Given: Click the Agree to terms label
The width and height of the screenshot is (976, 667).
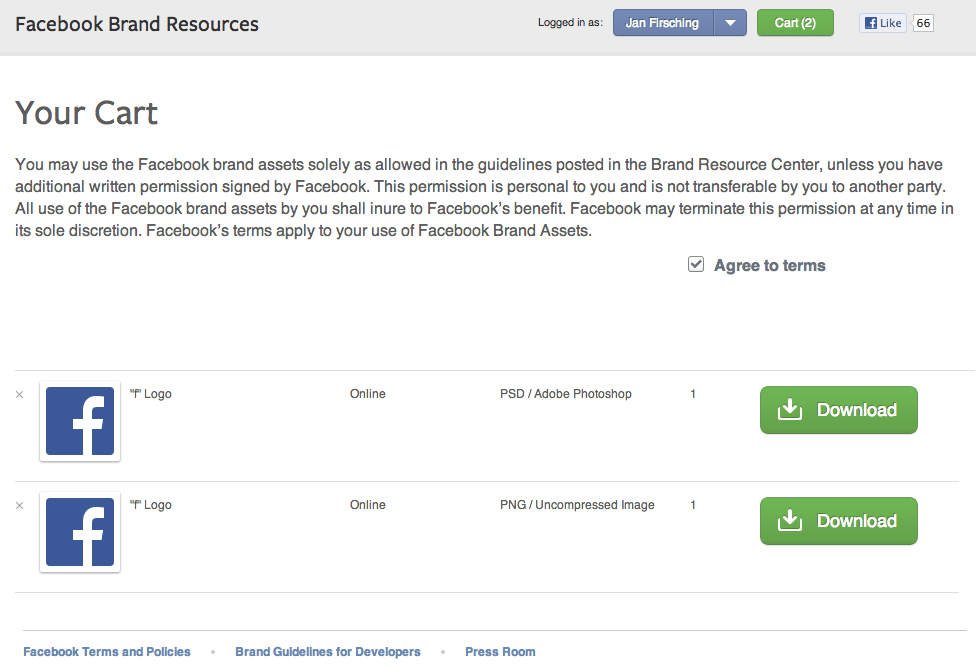Looking at the screenshot, I should click(770, 266).
